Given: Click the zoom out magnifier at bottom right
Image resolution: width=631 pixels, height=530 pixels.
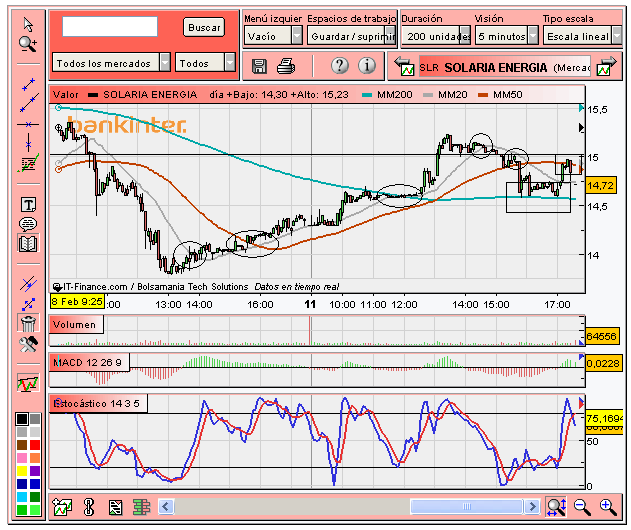Looking at the screenshot, I should click(x=582, y=507).
